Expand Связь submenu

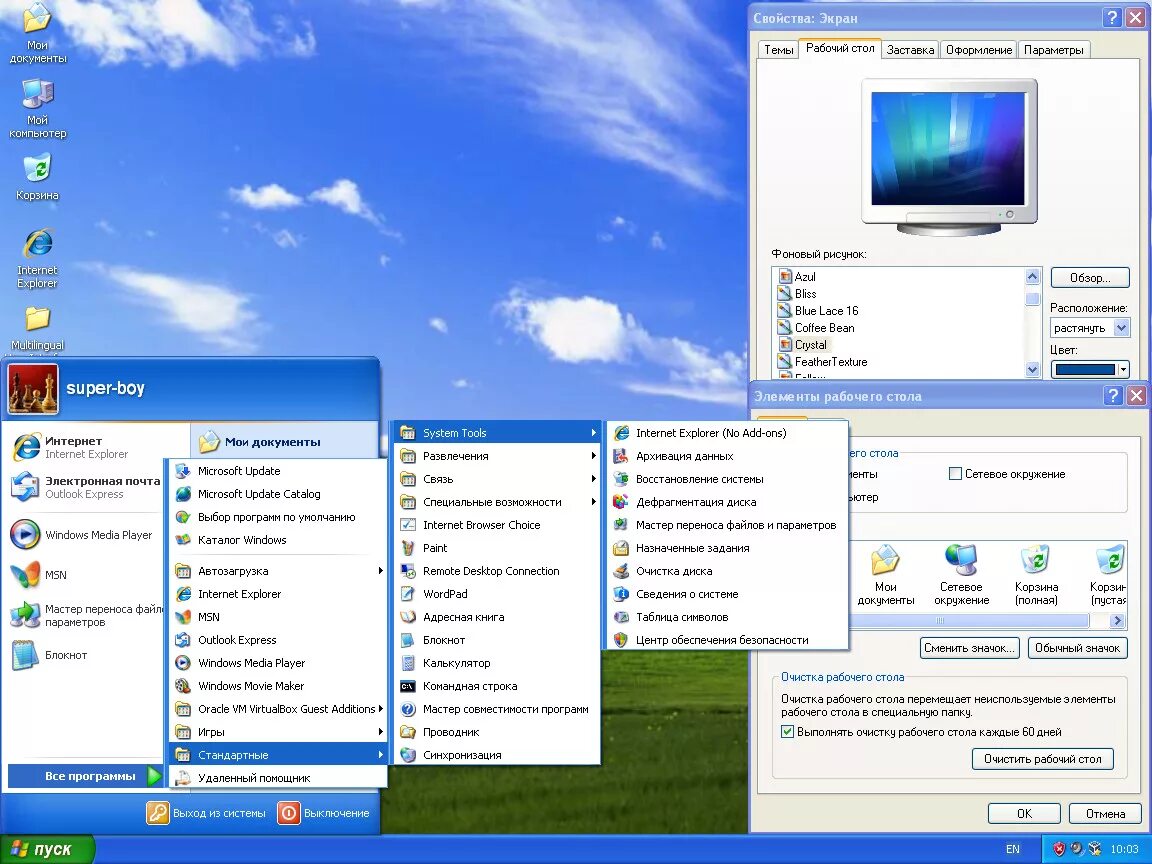coord(497,479)
